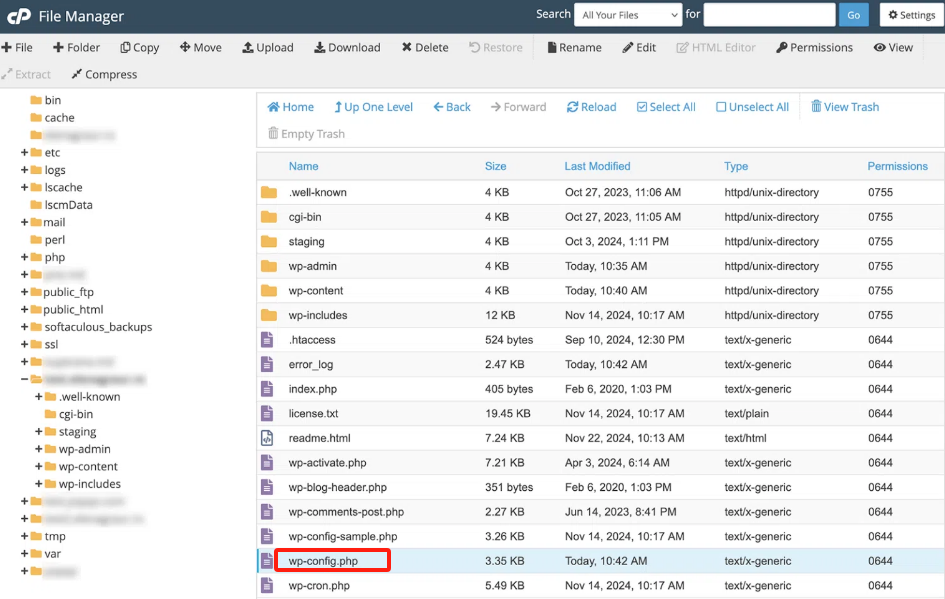Sort files by Last Modified column
This screenshot has width=945, height=599.
point(597,166)
